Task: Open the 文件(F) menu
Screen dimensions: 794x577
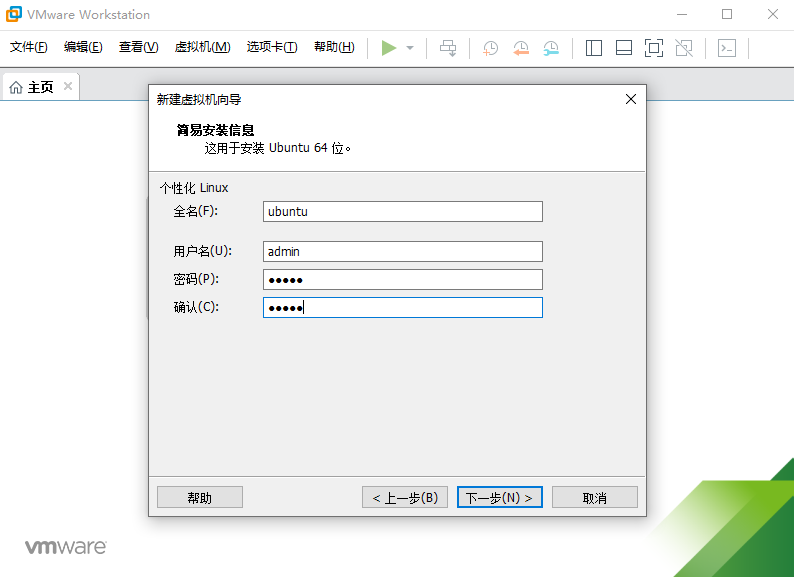Action: click(x=29, y=47)
